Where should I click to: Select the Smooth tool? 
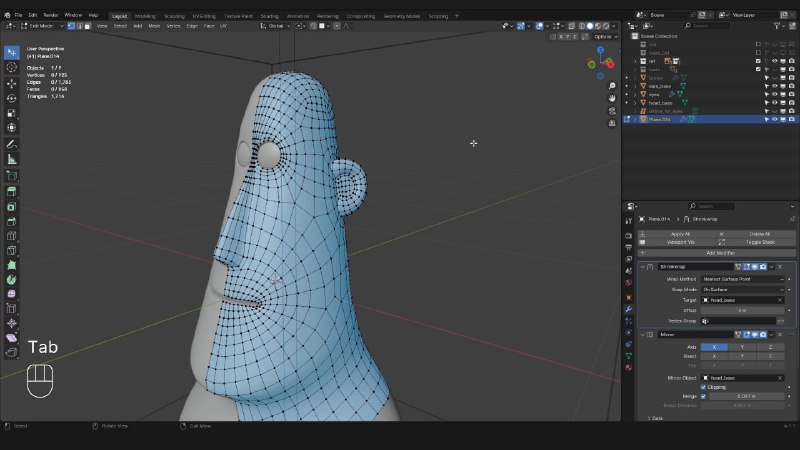[x=12, y=294]
